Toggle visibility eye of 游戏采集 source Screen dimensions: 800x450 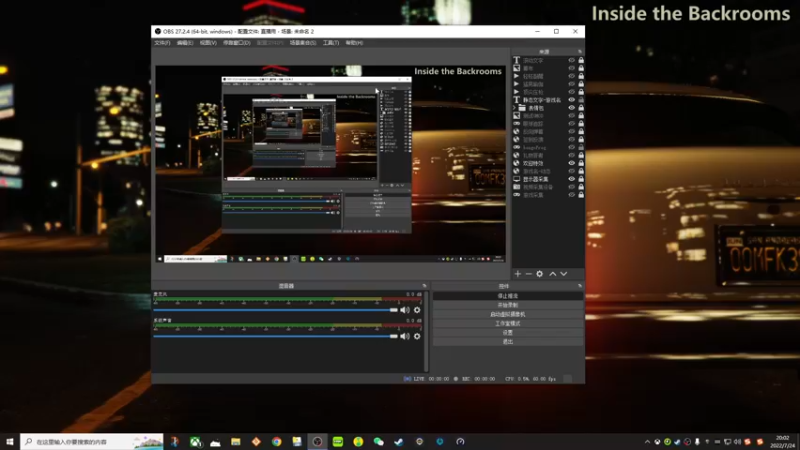(x=571, y=195)
